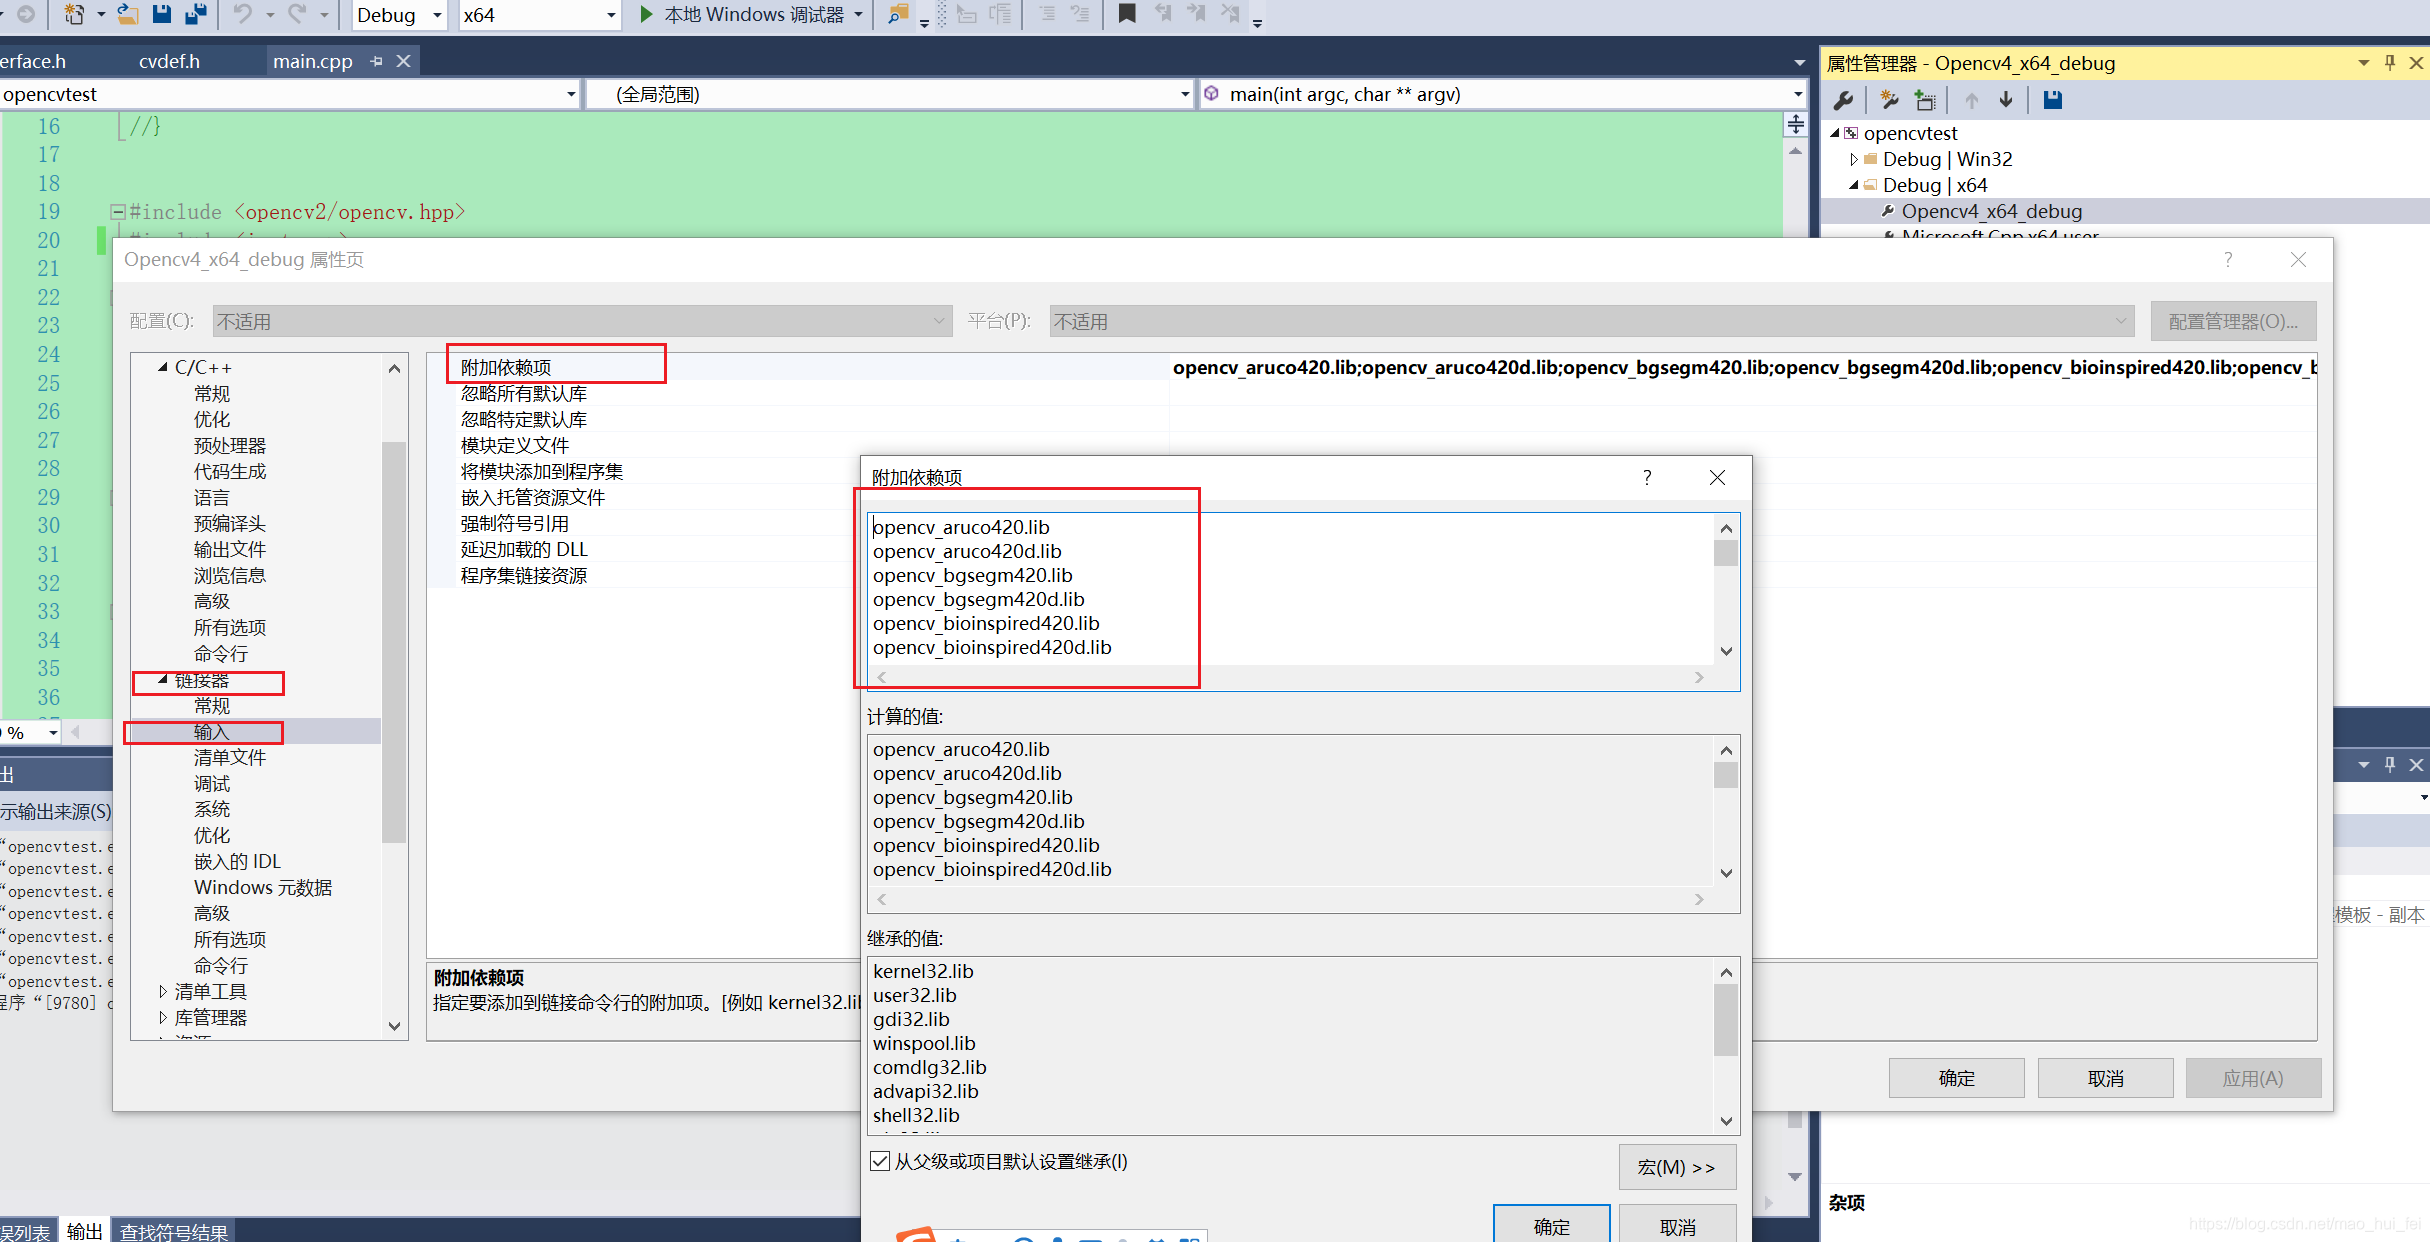
Task: Pin the 属性管理器 panel
Action: click(x=2390, y=63)
